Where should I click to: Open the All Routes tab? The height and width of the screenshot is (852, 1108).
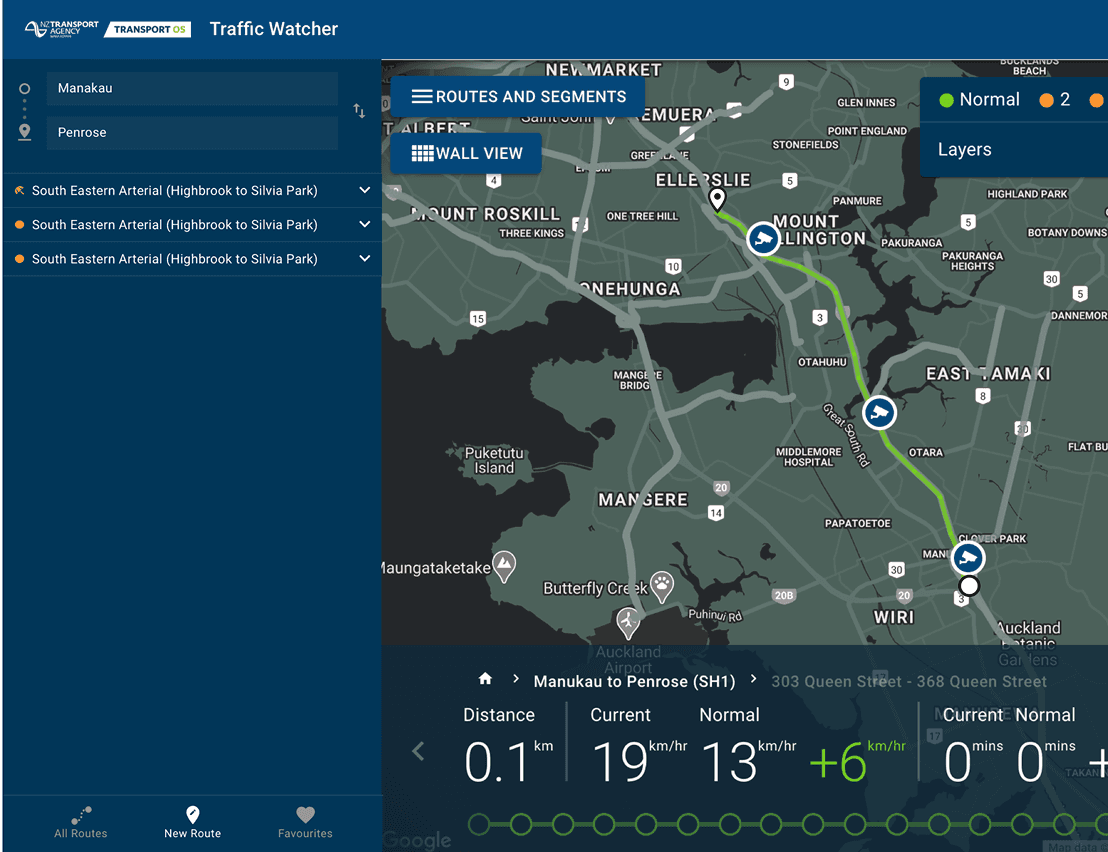tap(81, 823)
